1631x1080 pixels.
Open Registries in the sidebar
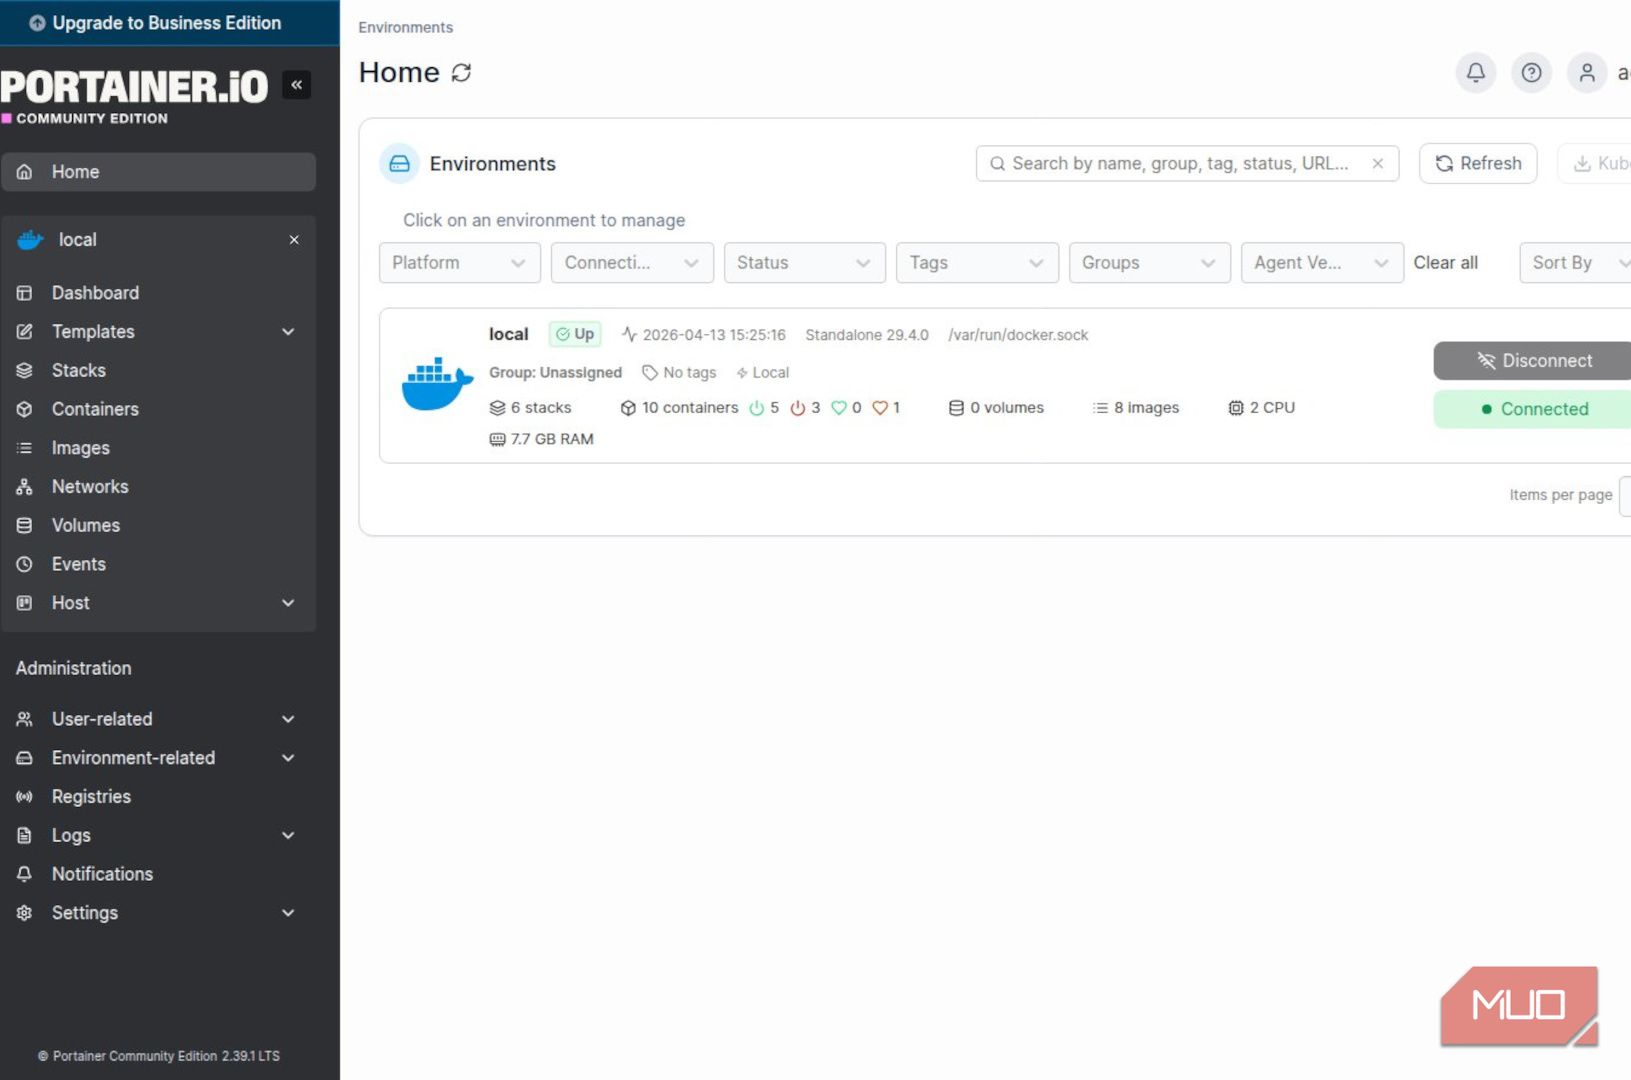point(159,797)
